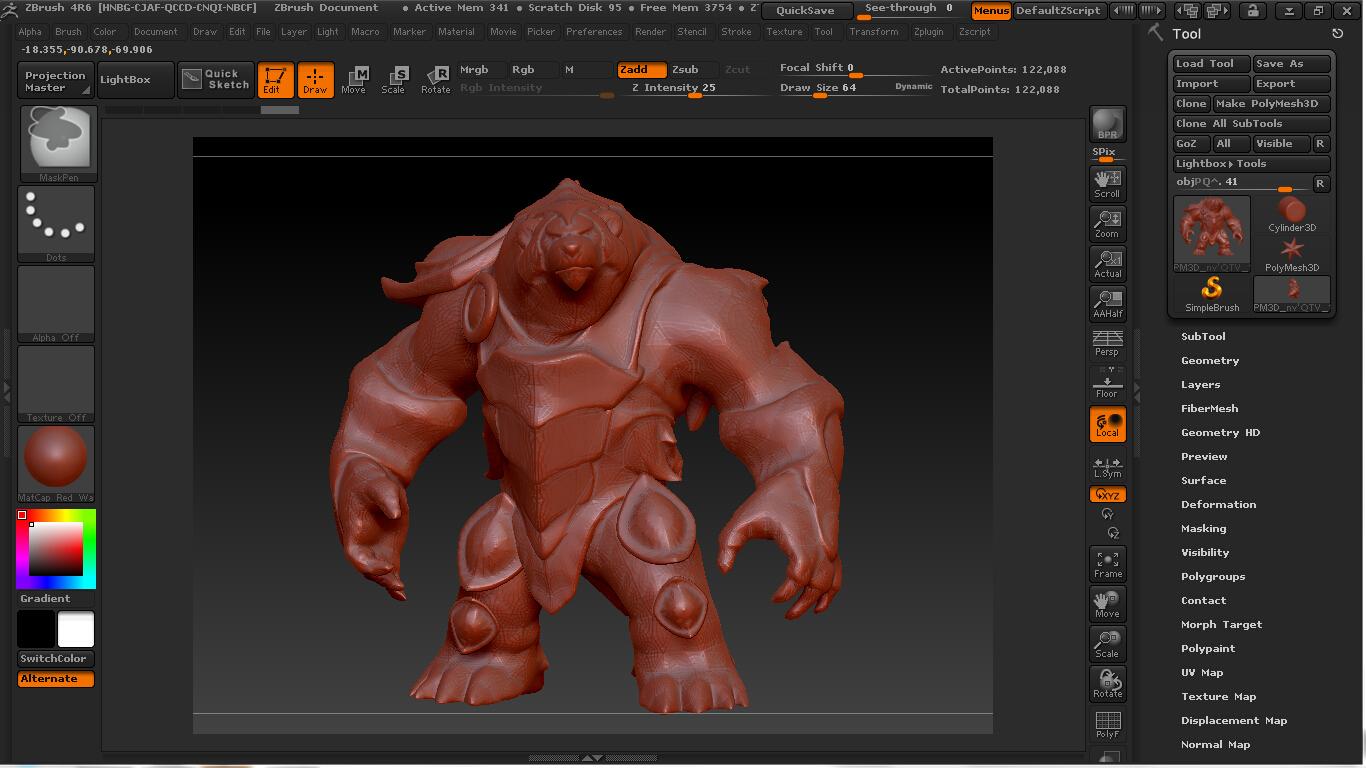Expand the Layers section

coord(1200,385)
